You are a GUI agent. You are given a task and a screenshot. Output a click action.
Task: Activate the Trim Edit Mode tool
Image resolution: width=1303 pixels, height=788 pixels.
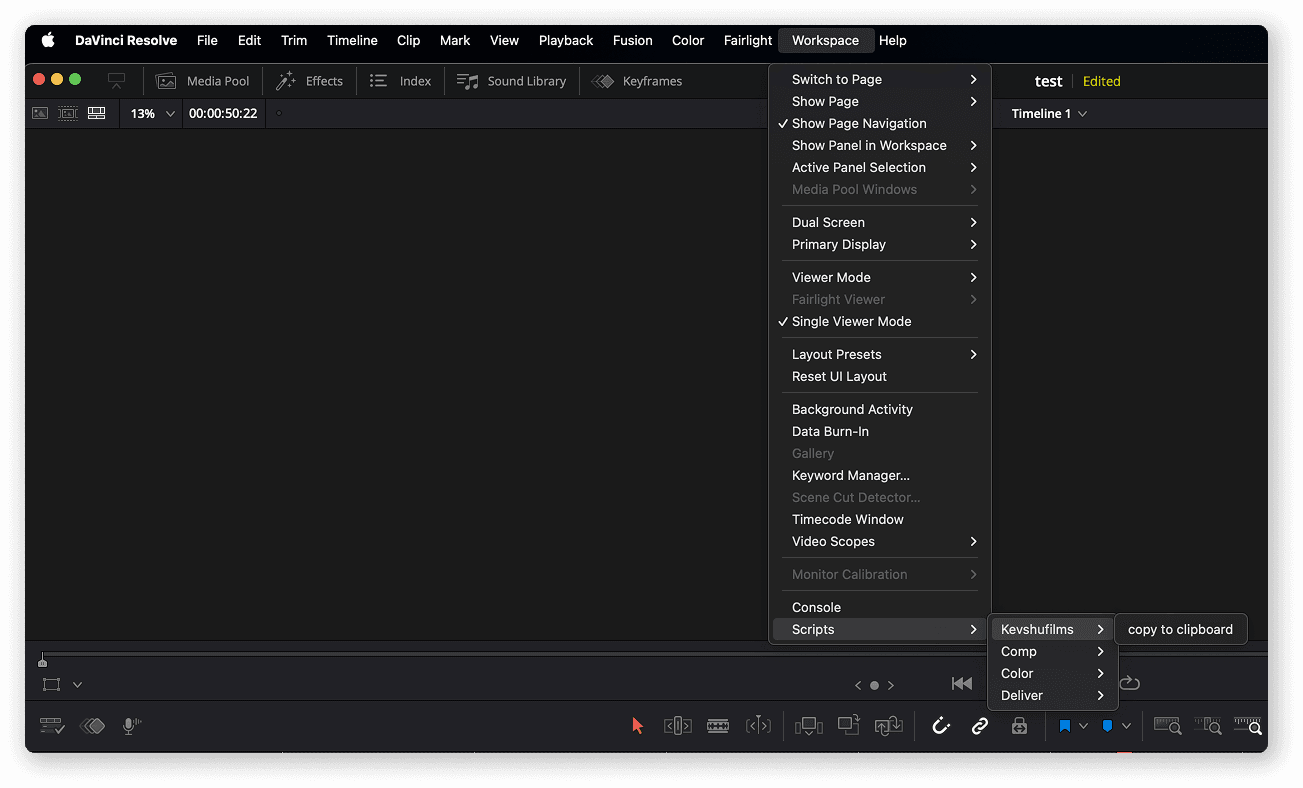pyautogui.click(x=678, y=726)
